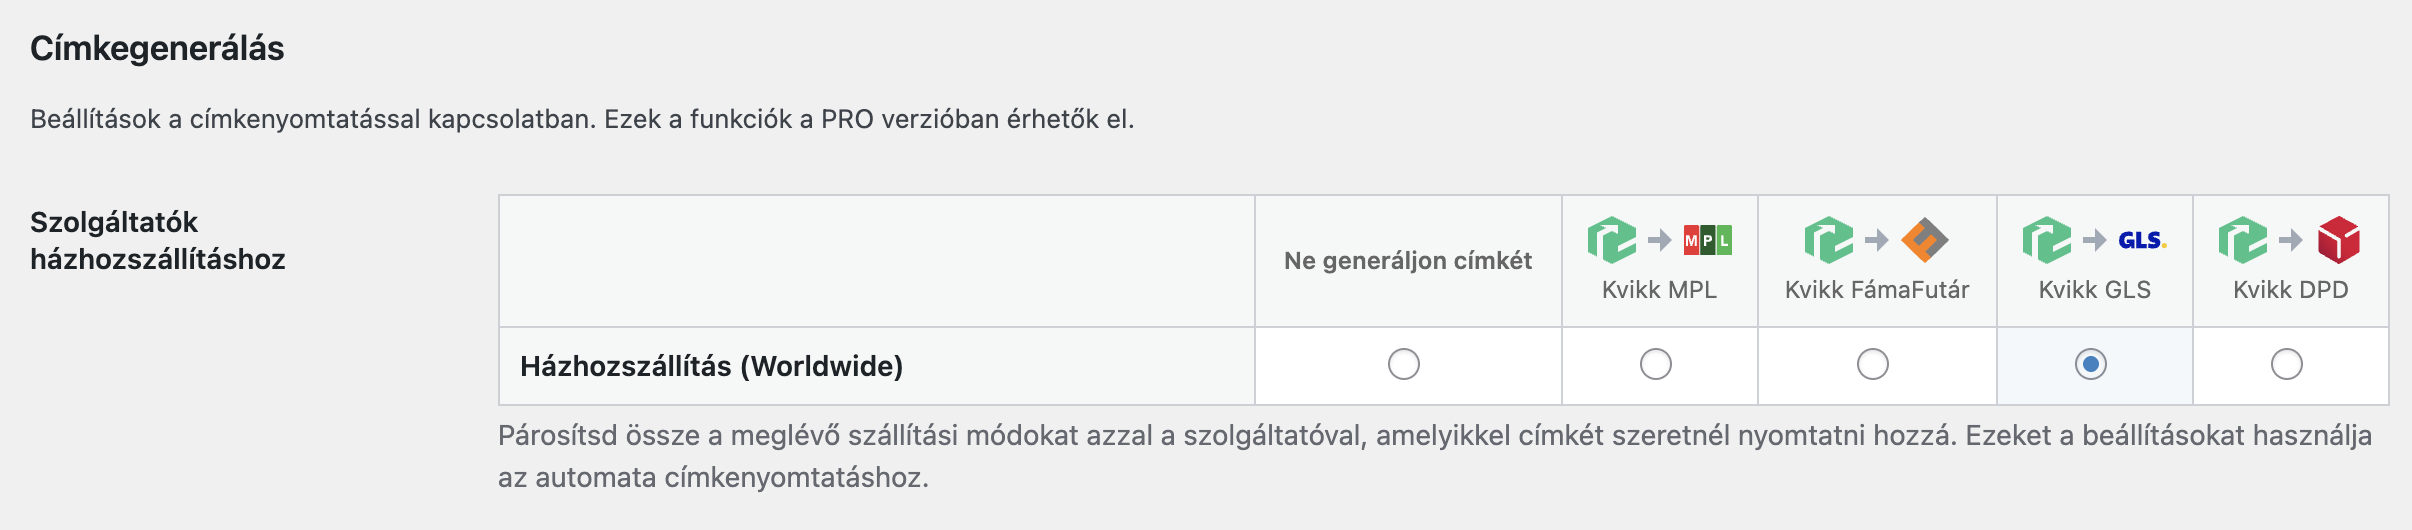Click the "Kvikk FámaFutár" column label
Viewport: 2412px width, 530px height.
(x=1877, y=290)
